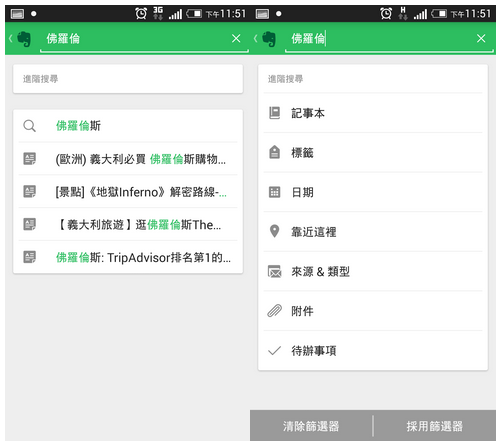Tap the calendar icon next to 日期
This screenshot has width=503, height=448.
[274, 192]
